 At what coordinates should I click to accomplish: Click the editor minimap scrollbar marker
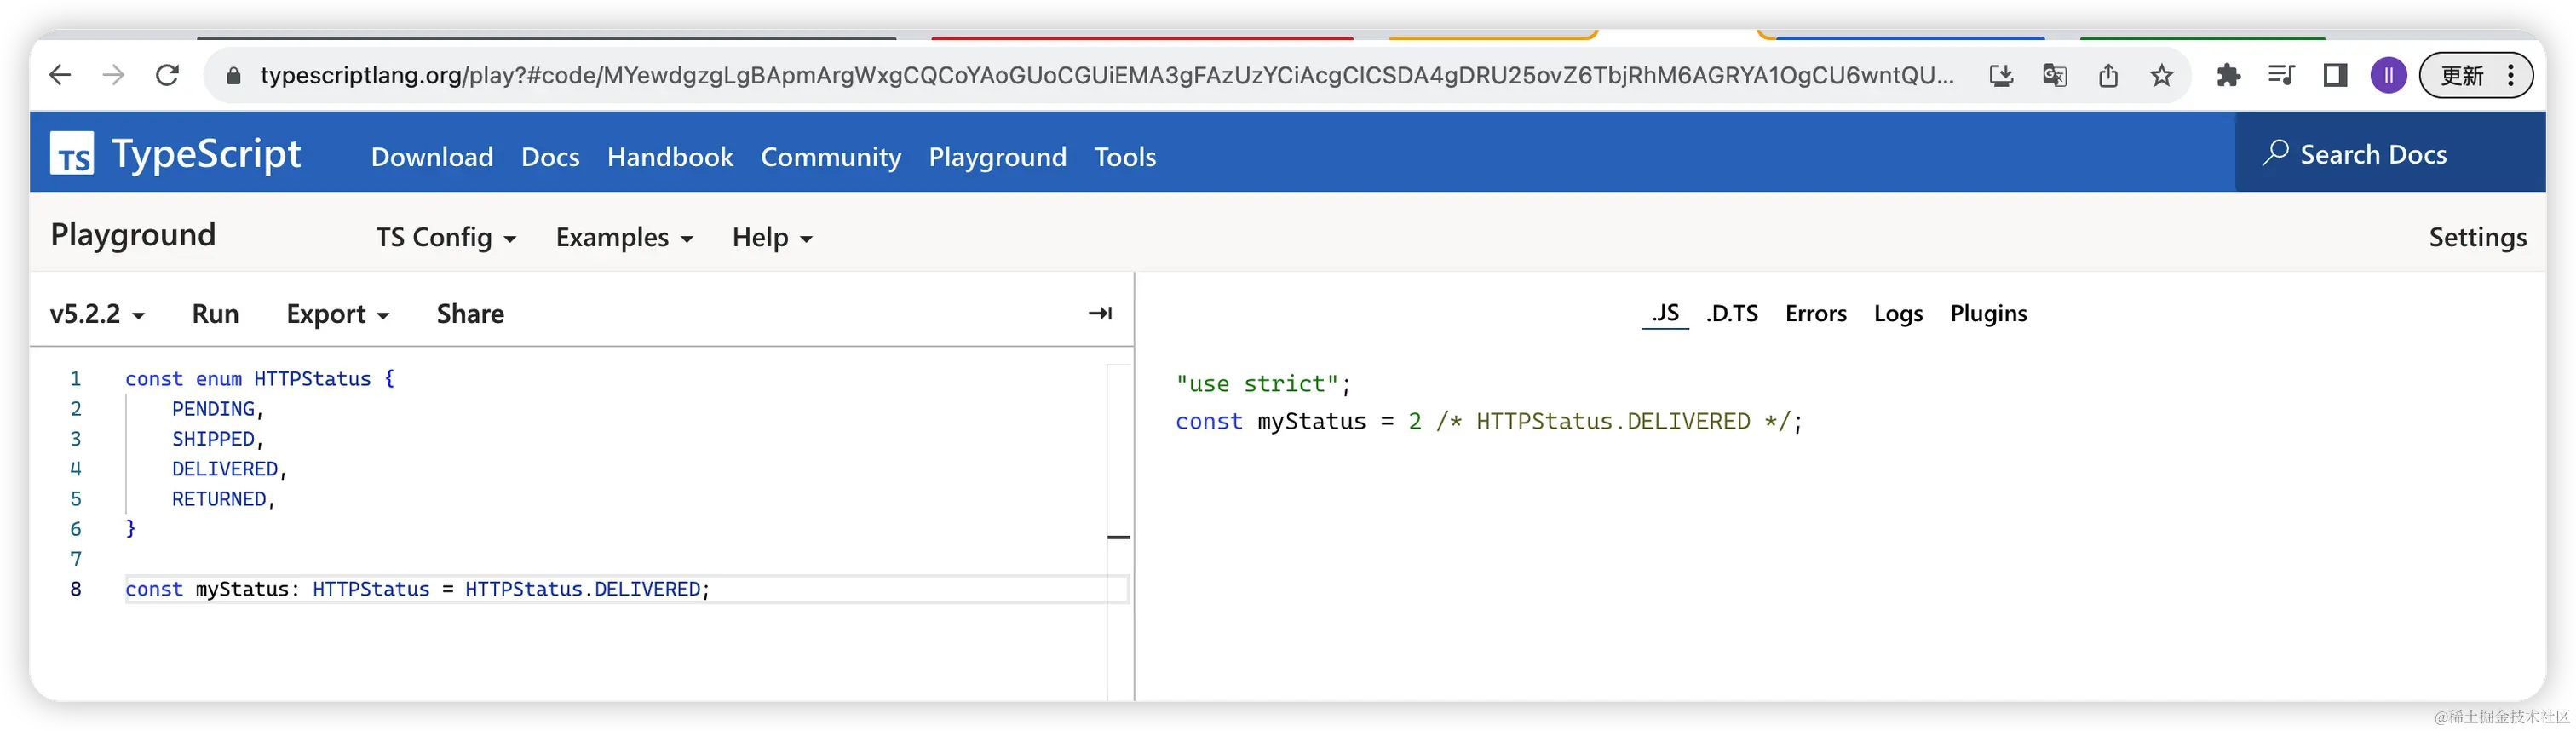1119,537
